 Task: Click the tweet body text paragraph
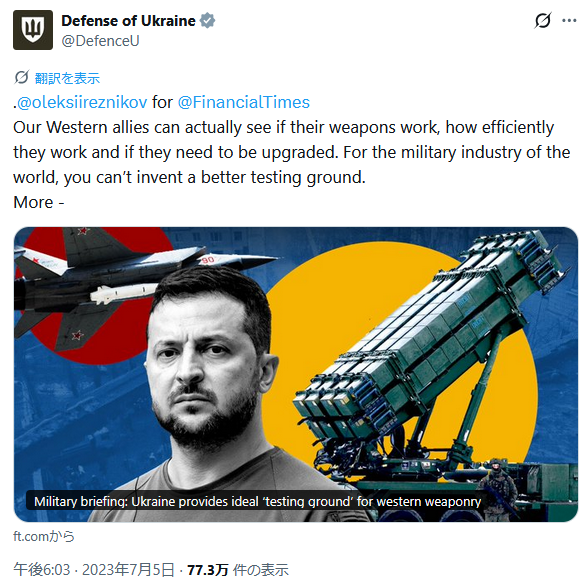click(x=291, y=152)
